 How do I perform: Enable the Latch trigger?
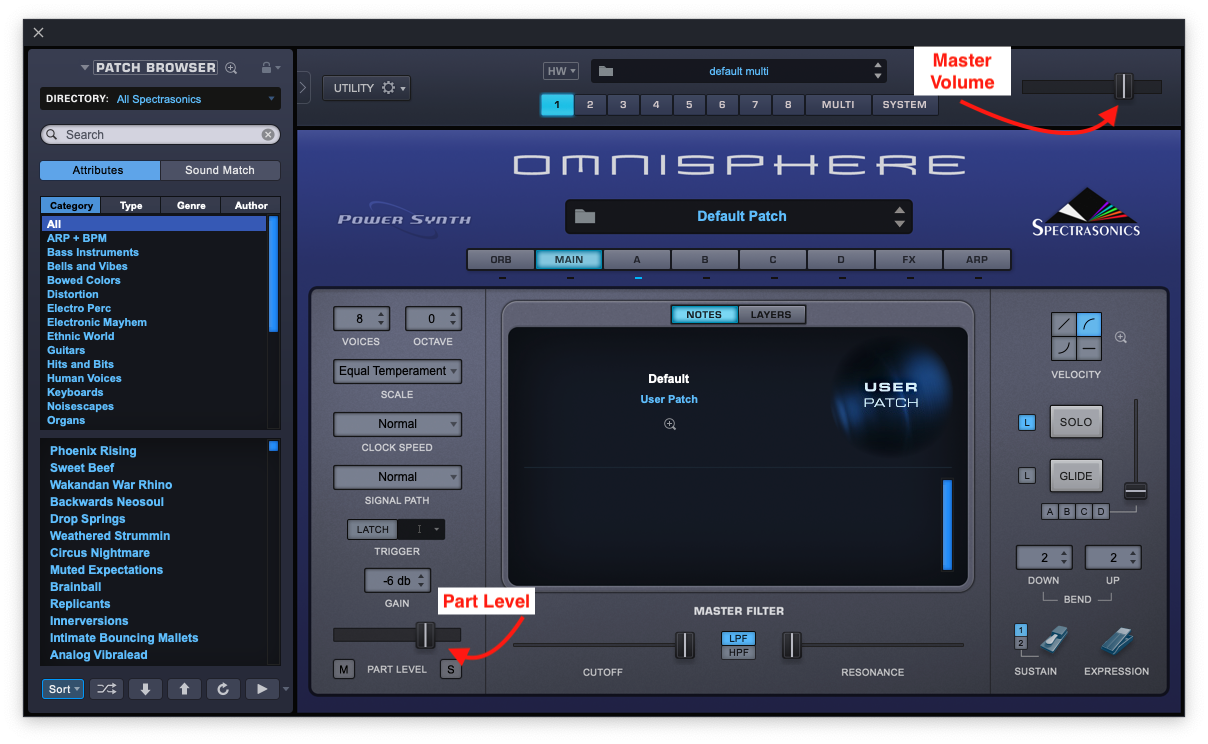pos(373,530)
